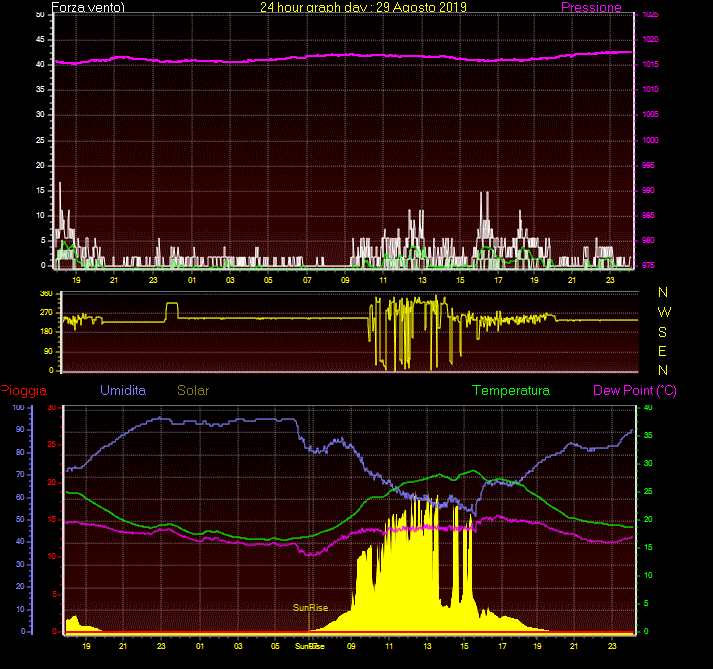Click the "1005" value on pressure axis
Viewport: 713px width, 669px height.
pyautogui.click(x=650, y=114)
